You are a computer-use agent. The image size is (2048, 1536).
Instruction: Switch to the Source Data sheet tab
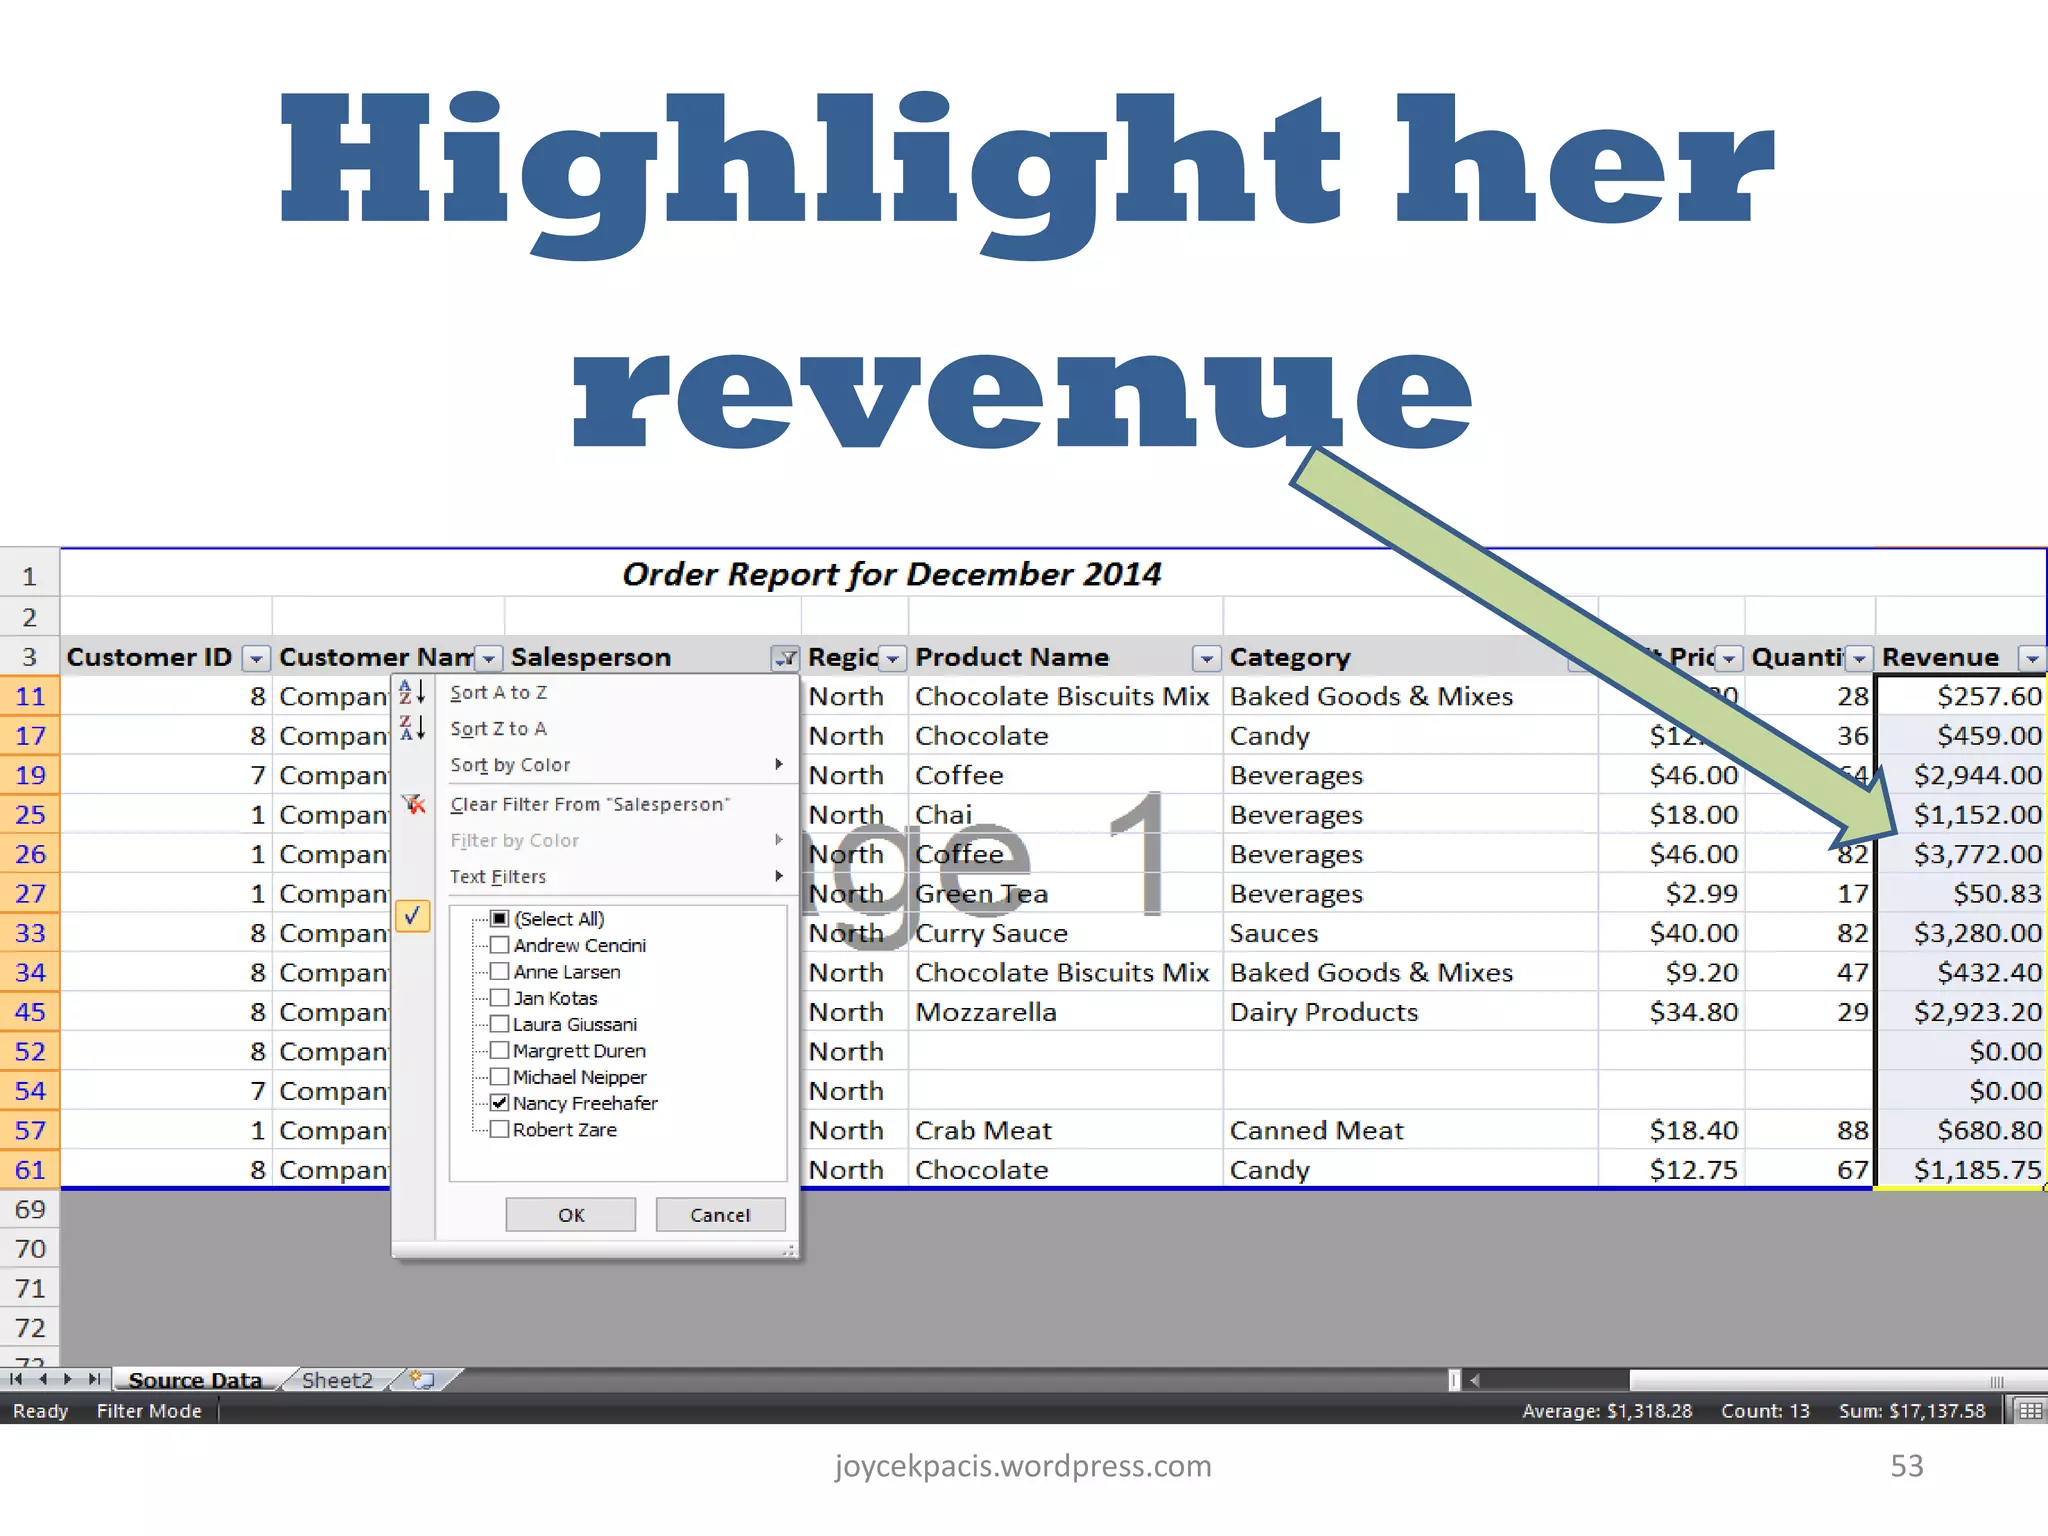tap(195, 1380)
